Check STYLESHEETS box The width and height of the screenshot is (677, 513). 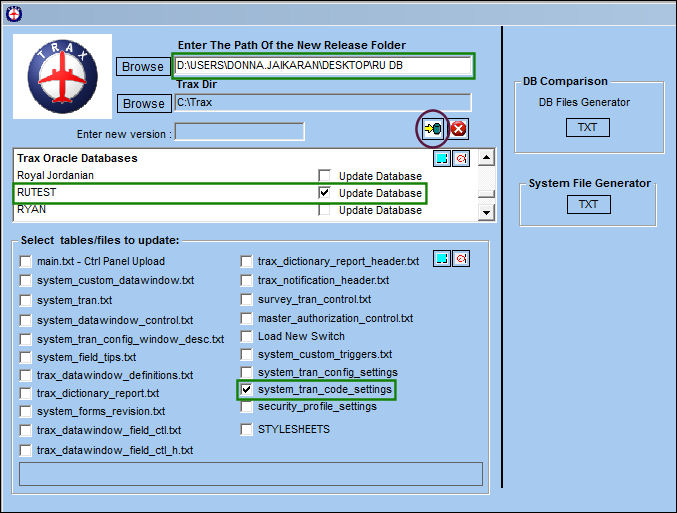tap(247, 429)
